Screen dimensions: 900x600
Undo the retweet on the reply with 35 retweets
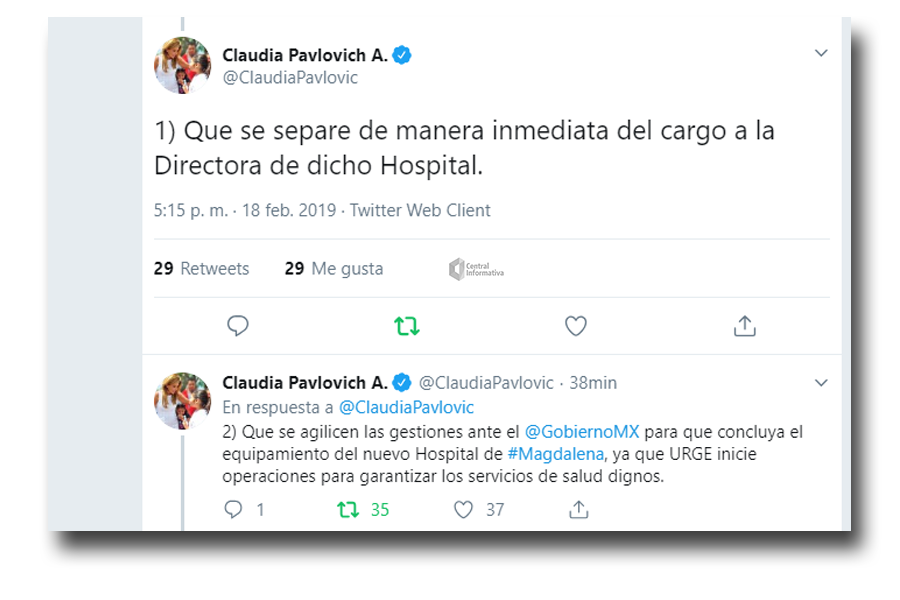348,509
